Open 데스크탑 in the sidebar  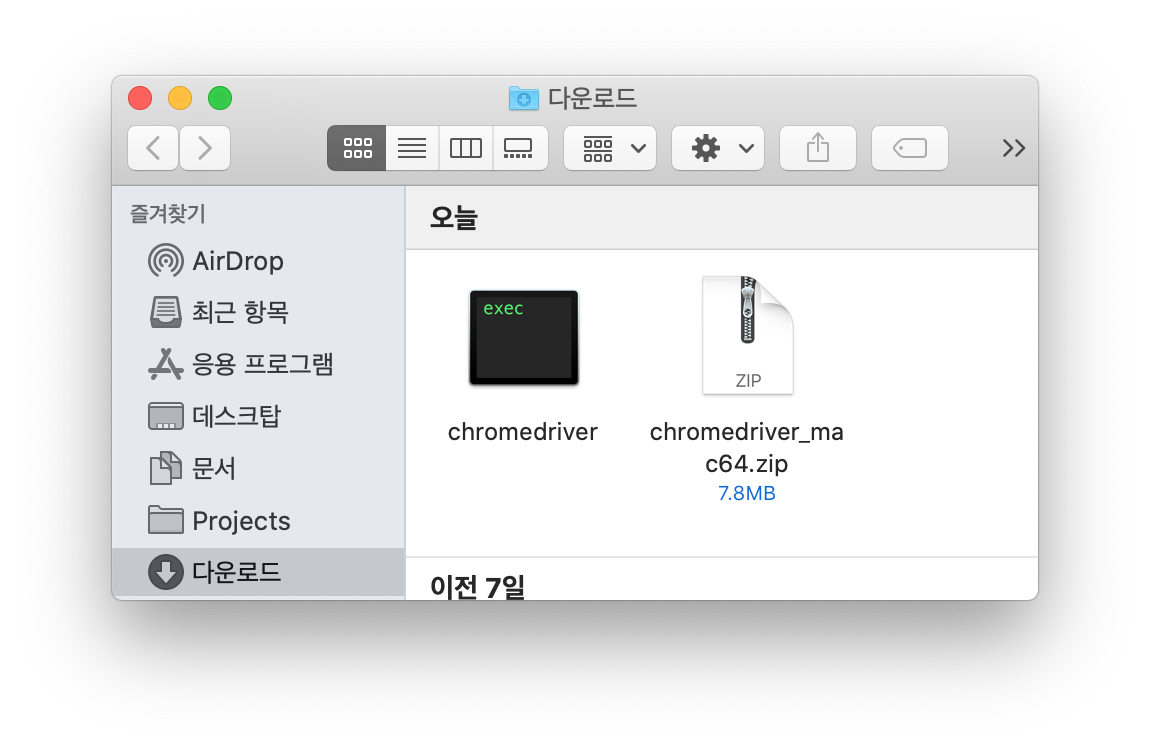tap(257, 417)
